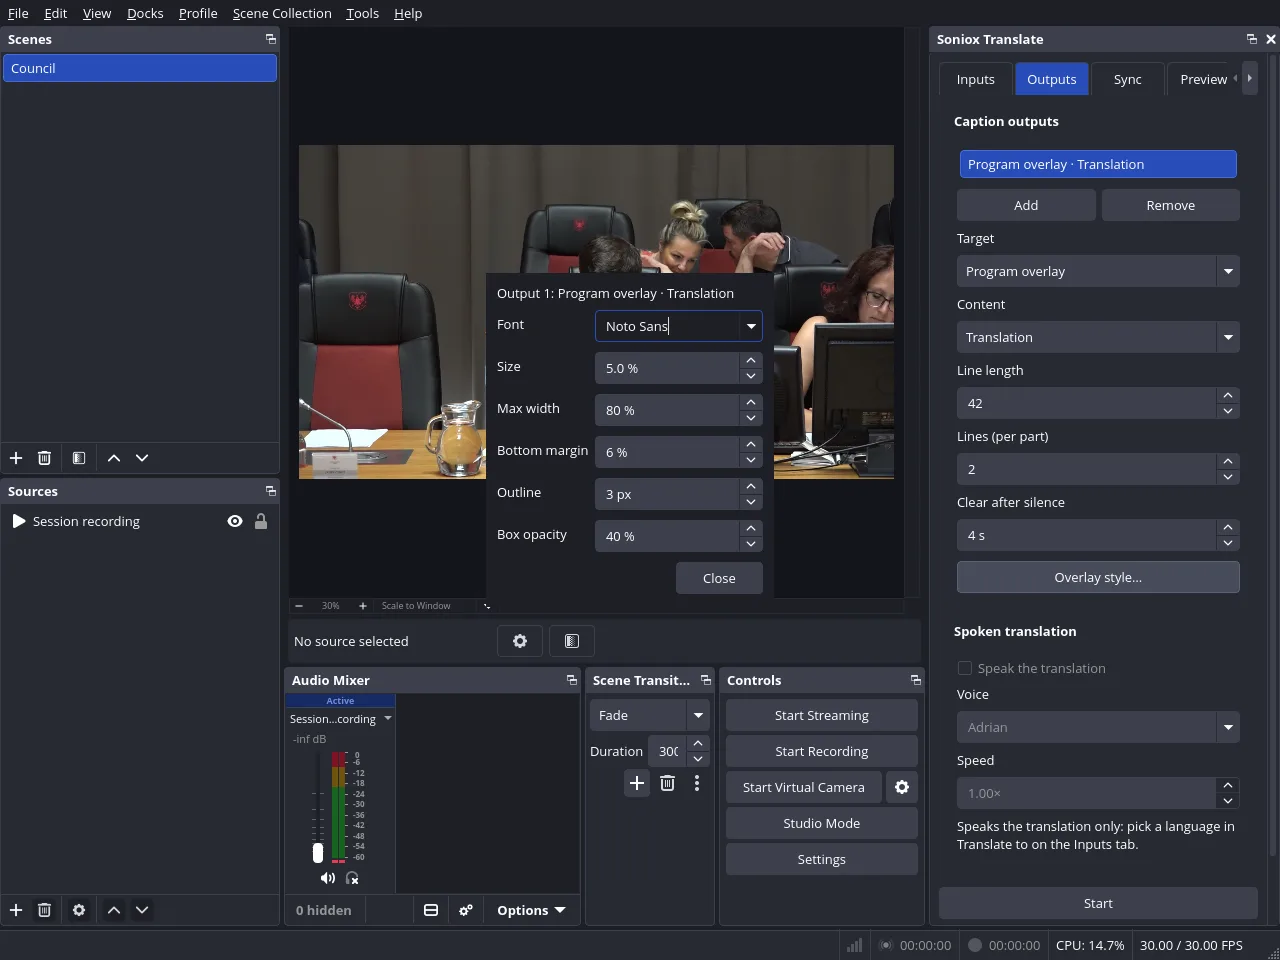Open the Font dropdown in overlay dialog
This screenshot has height=960, width=1280.
click(751, 326)
